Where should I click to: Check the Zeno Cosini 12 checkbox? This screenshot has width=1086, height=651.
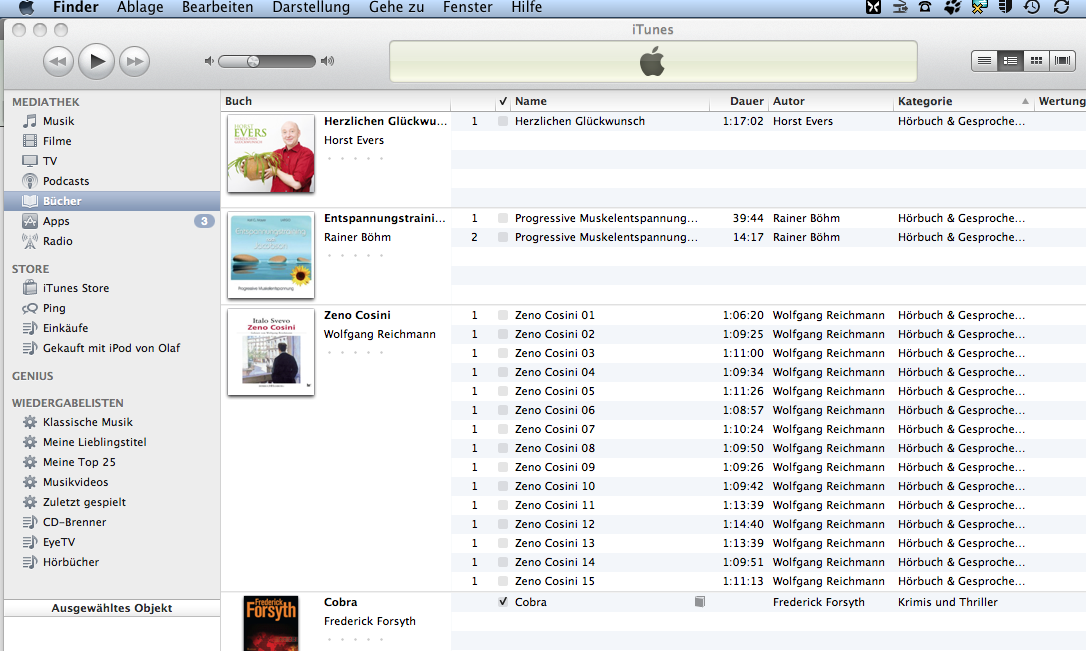pyautogui.click(x=503, y=524)
